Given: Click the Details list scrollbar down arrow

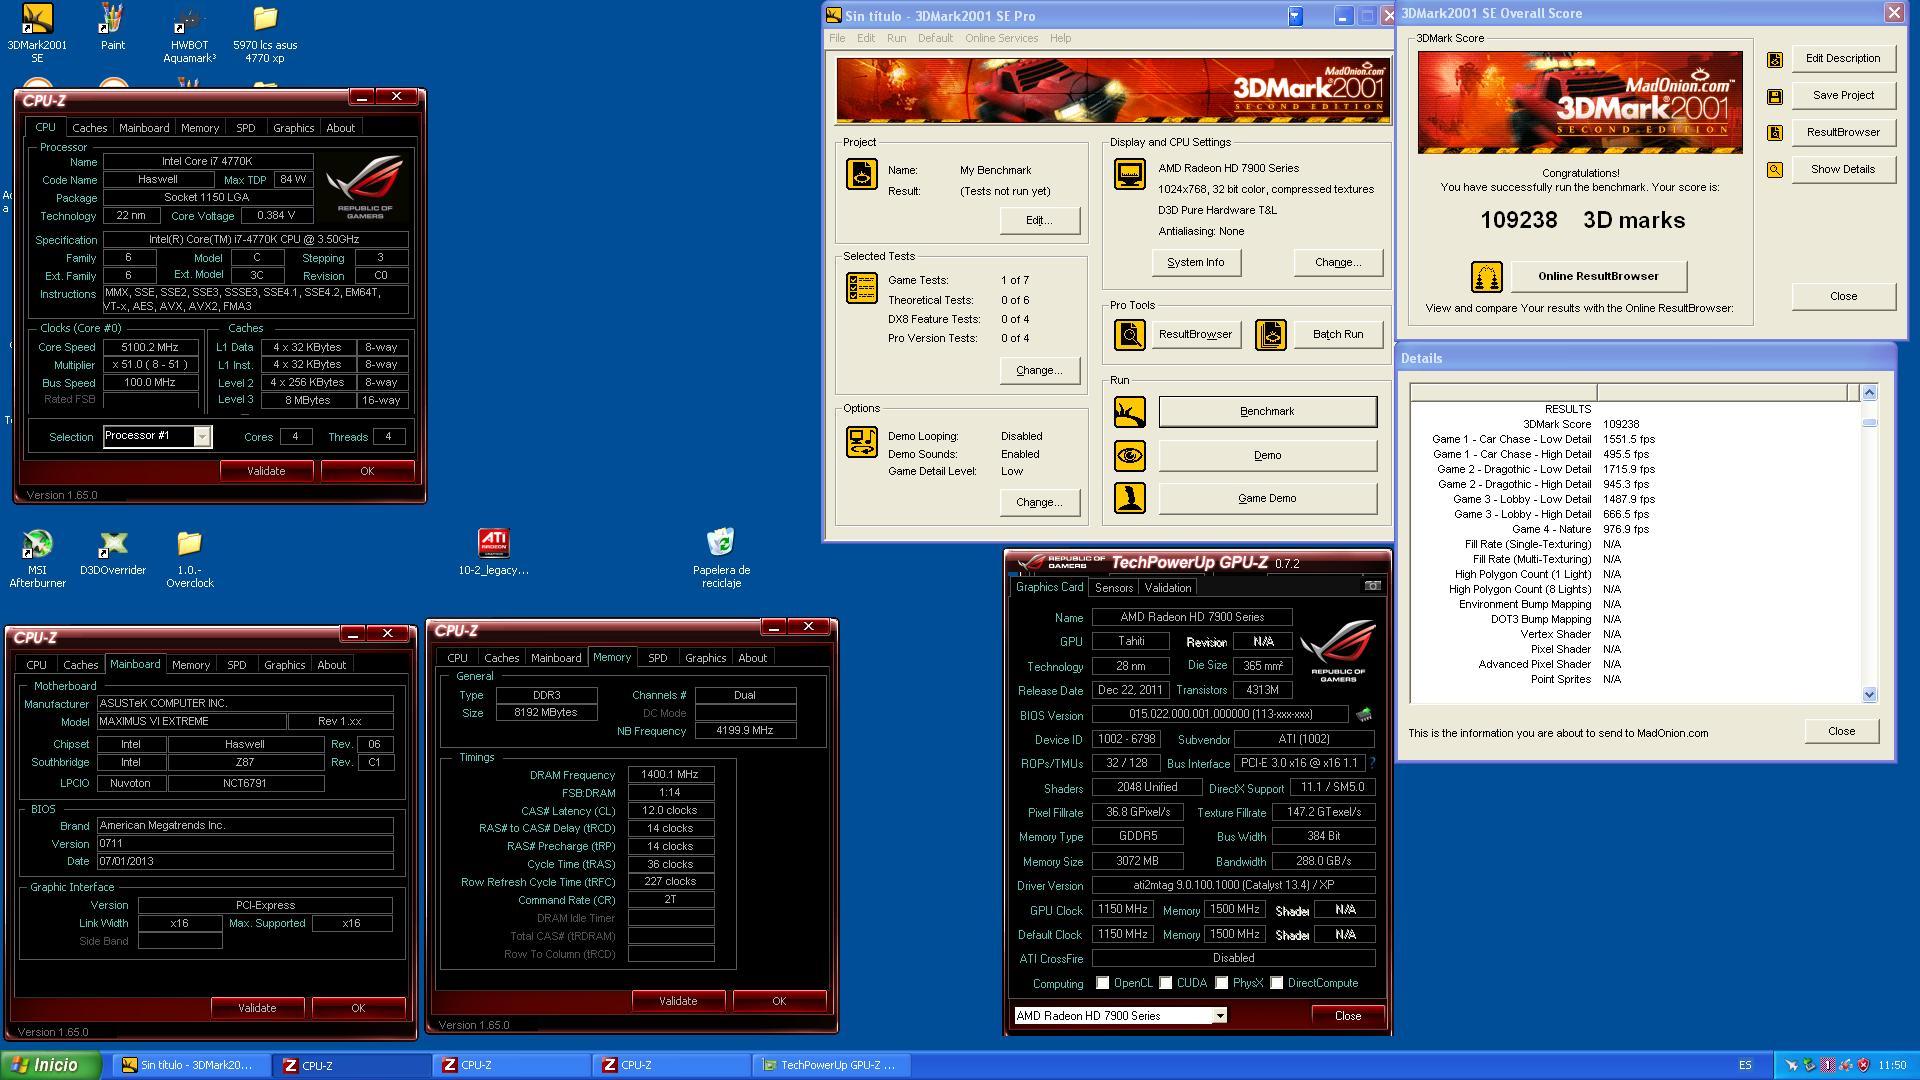Looking at the screenshot, I should (x=1869, y=695).
